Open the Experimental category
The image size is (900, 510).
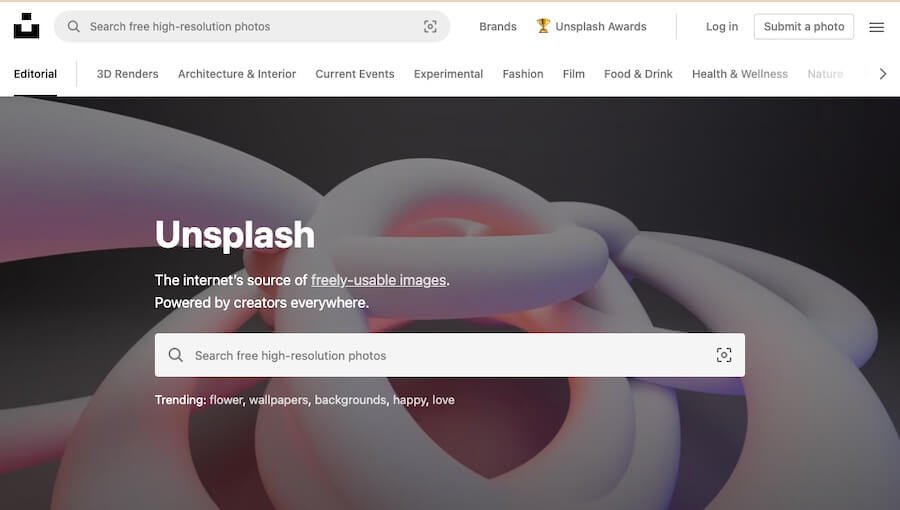448,74
